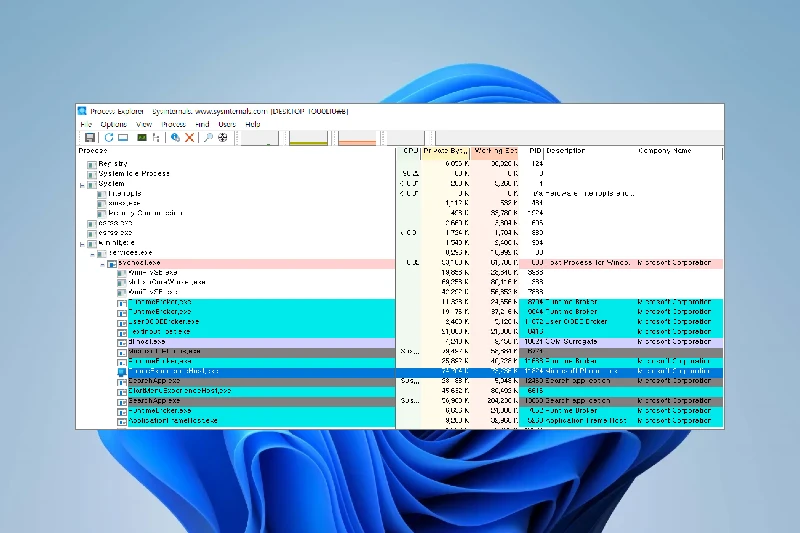Select the highlighted PhoneExperienceHost.exe row

coord(399,371)
